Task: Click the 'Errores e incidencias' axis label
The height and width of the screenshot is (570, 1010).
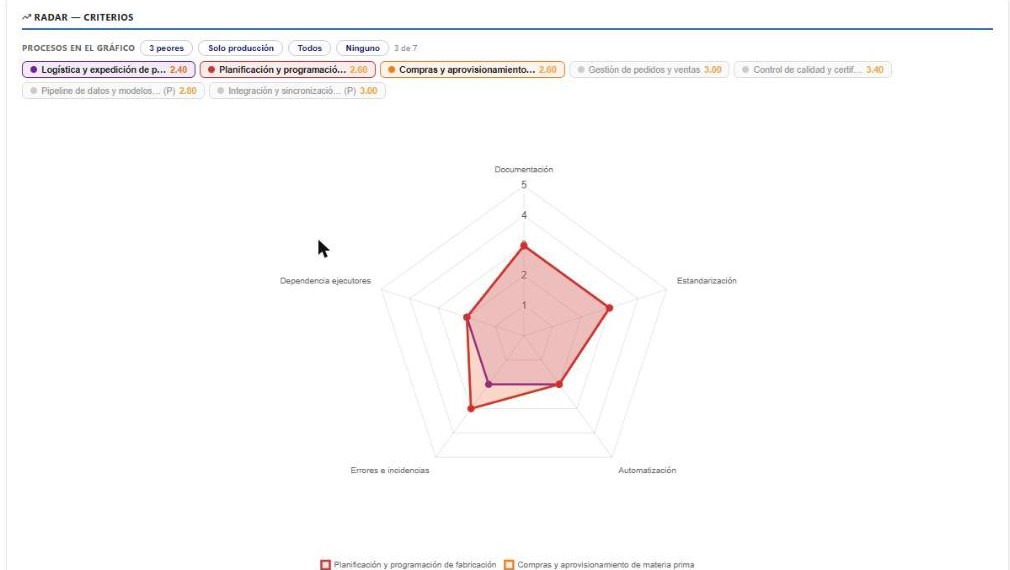Action: click(x=390, y=470)
